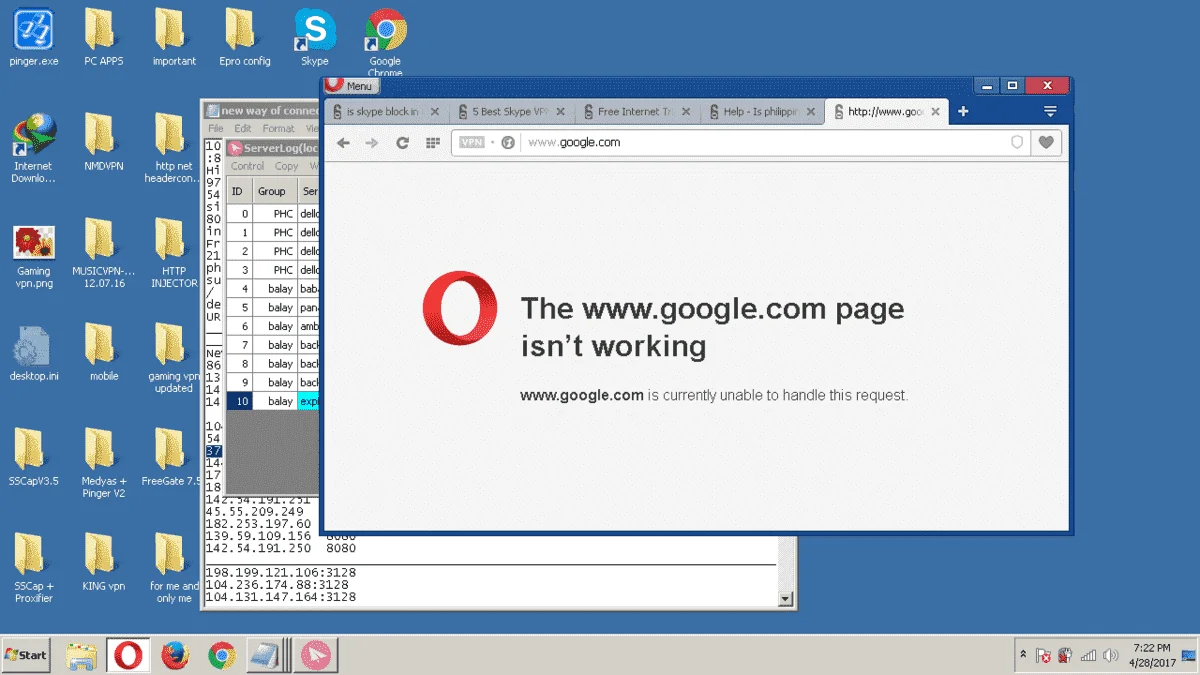Screen dimensions: 1200x675
Task: Click line 198.199.121.106:3128 in Notepad
Action: [280, 573]
